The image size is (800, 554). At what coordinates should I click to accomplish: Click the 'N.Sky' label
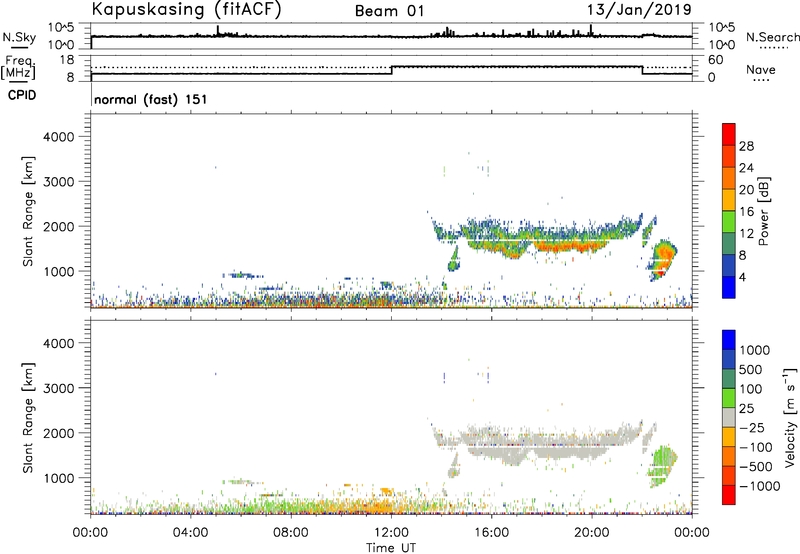(19, 37)
